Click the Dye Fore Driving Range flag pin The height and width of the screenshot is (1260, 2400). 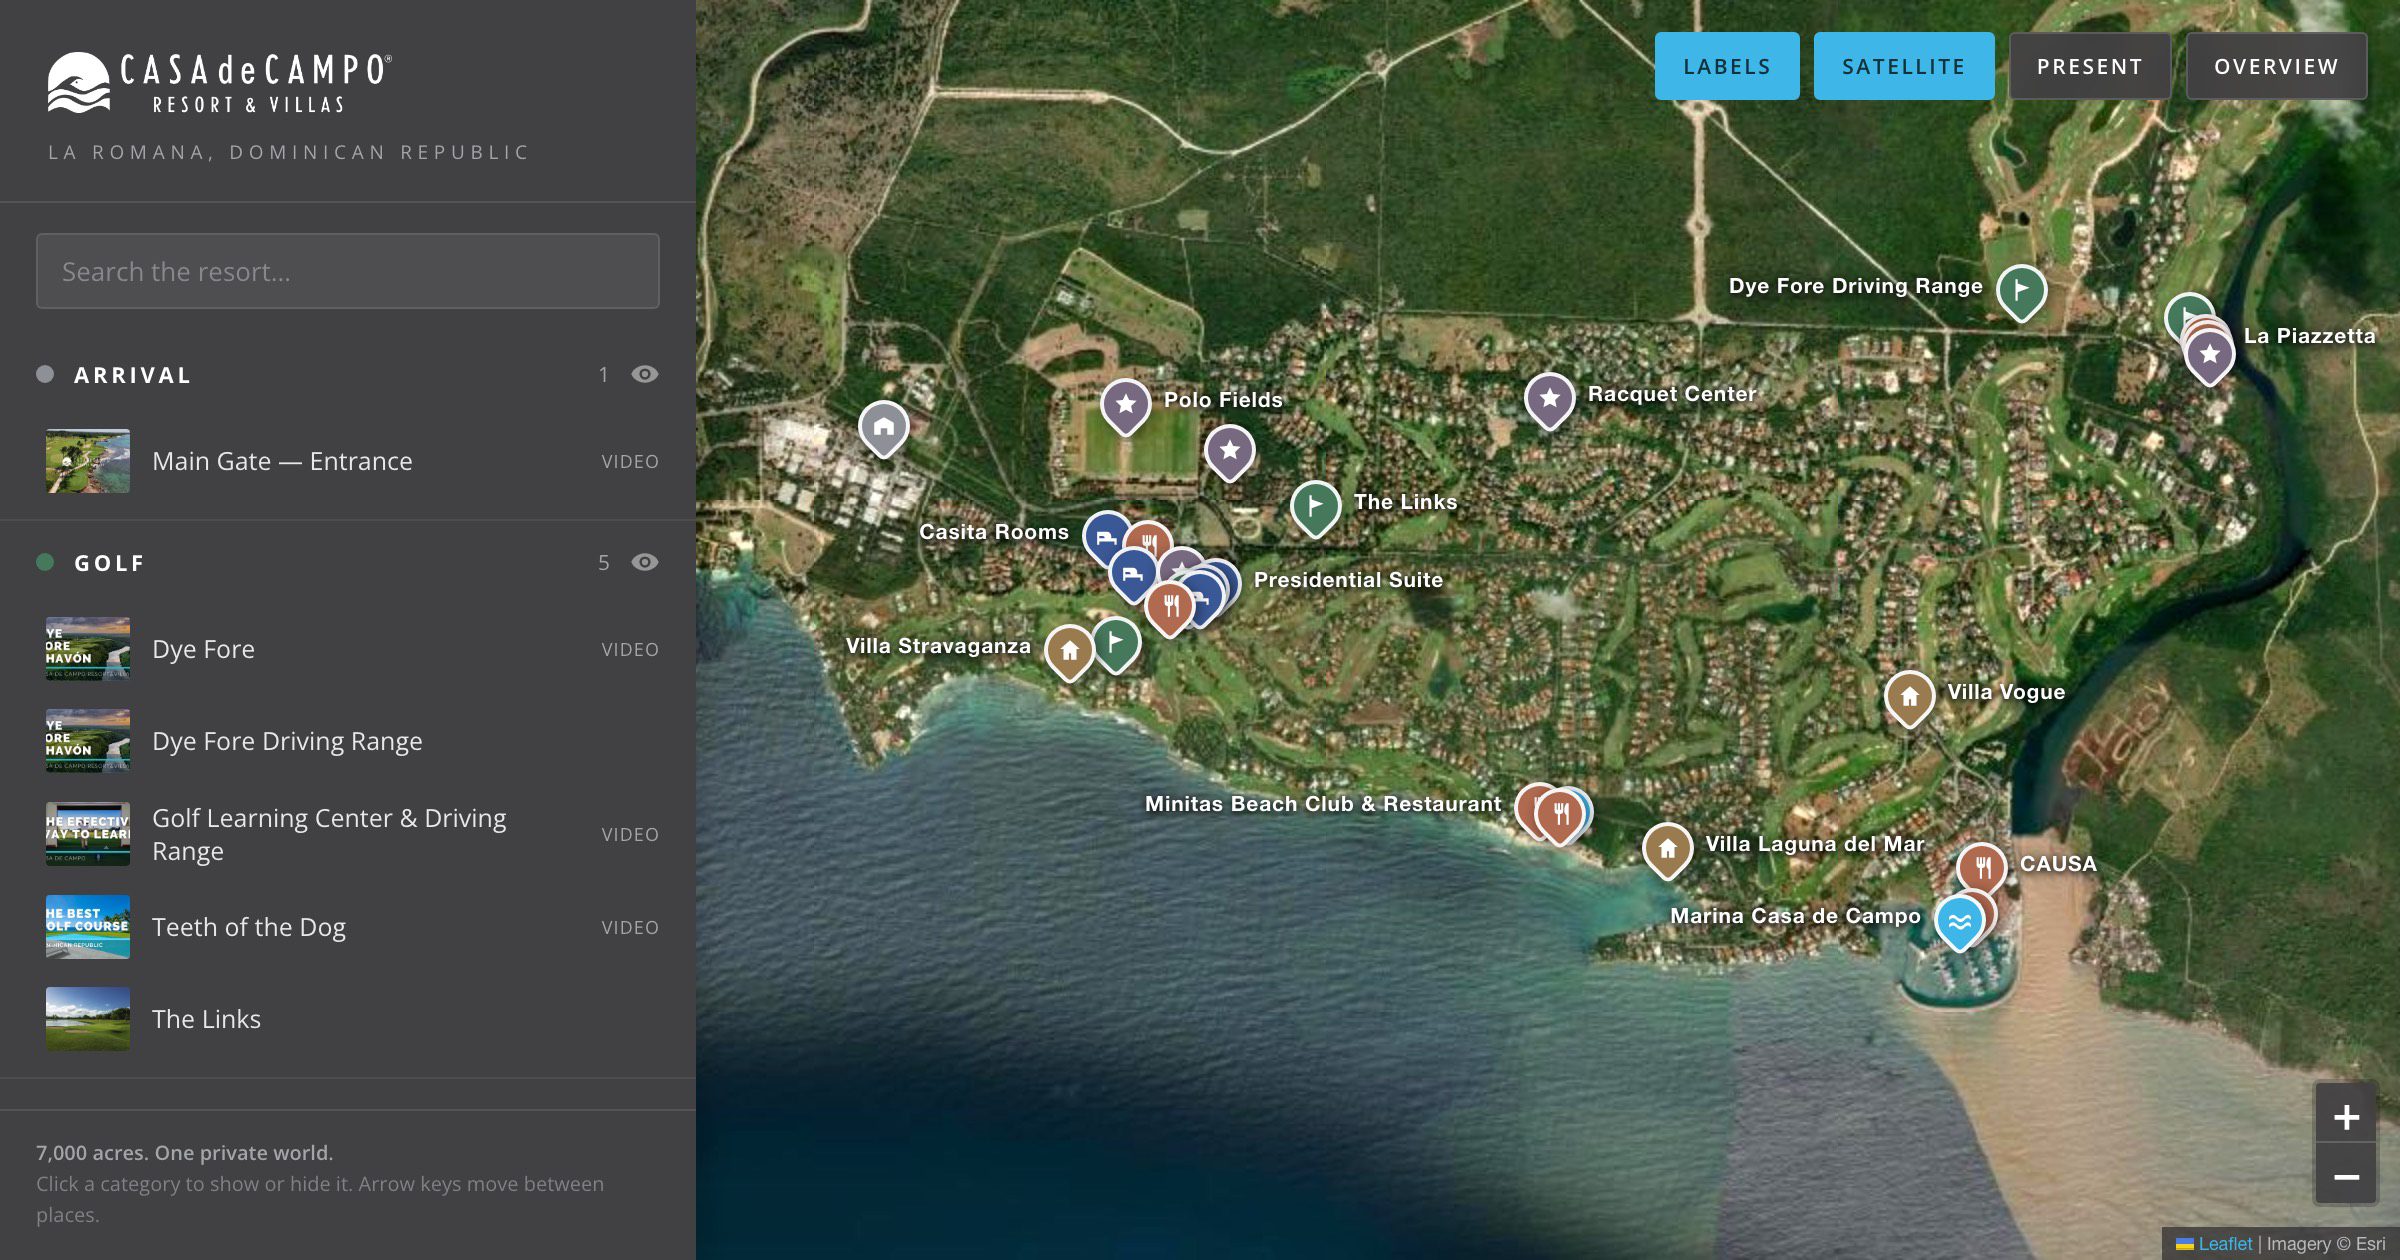pos(2022,291)
